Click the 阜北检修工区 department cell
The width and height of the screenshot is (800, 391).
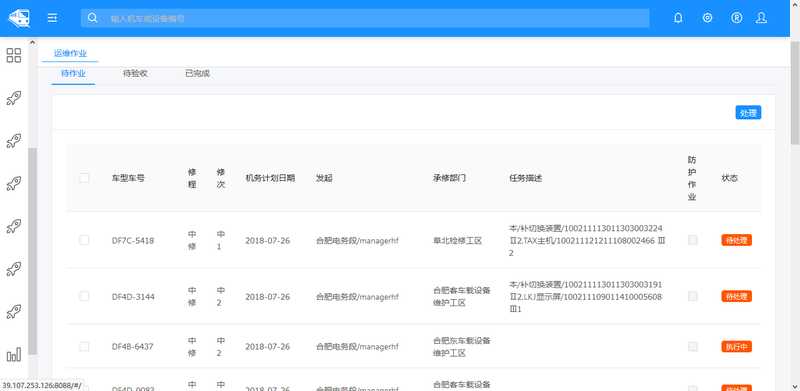click(x=458, y=240)
